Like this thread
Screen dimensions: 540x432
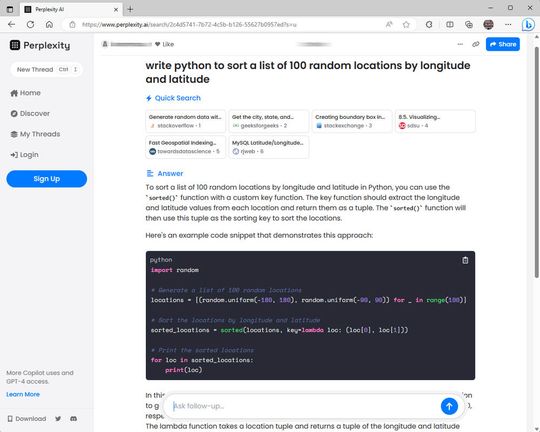point(164,44)
